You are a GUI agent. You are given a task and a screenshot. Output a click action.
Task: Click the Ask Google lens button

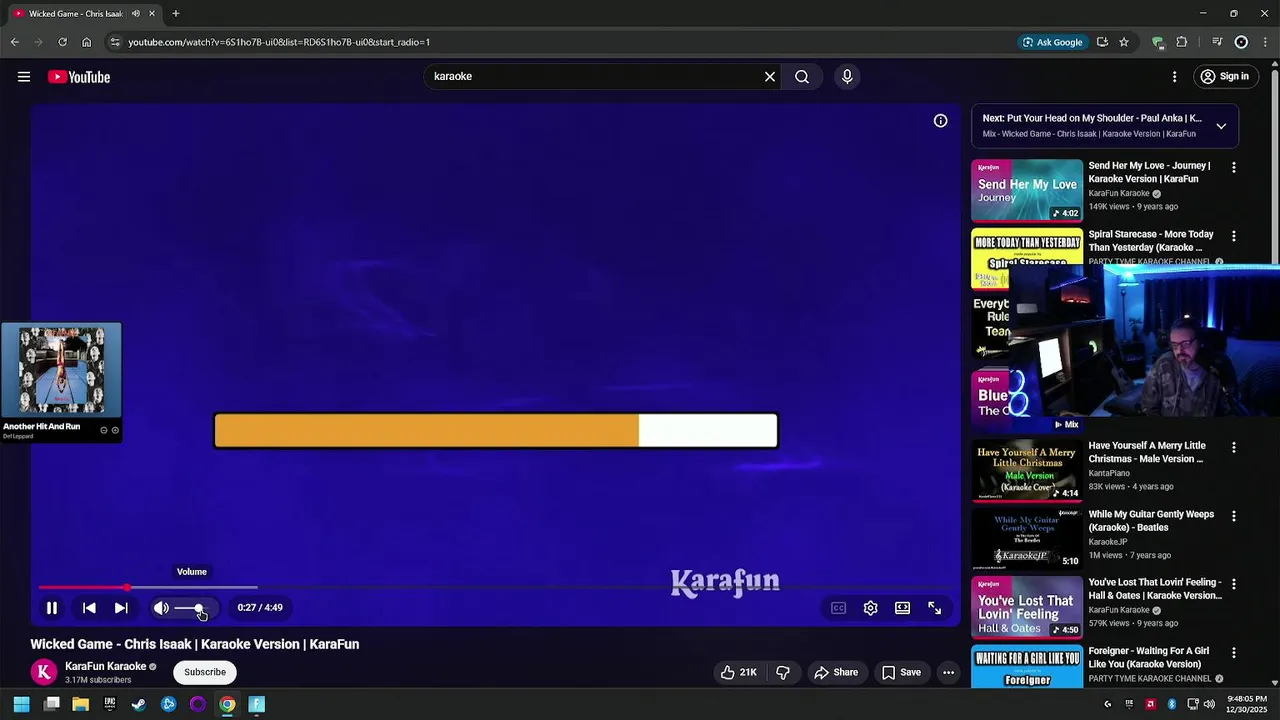1052,42
